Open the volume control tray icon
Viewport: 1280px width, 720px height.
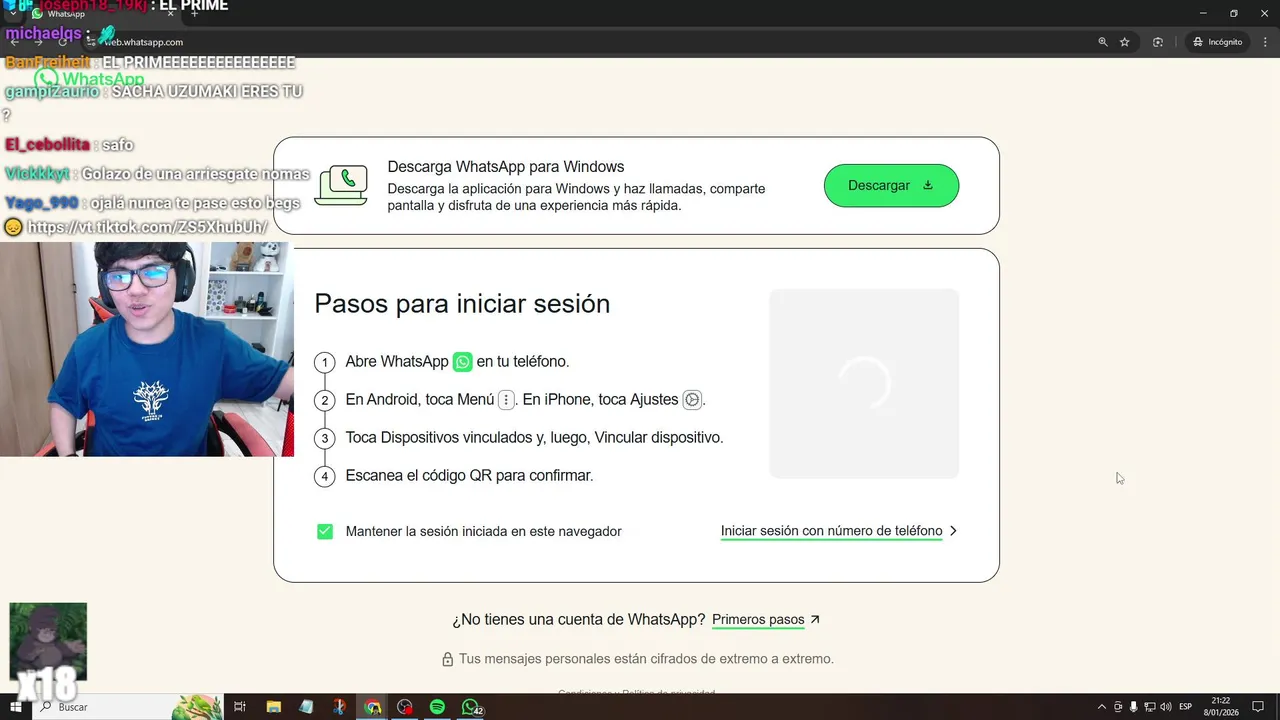[x=1166, y=707]
